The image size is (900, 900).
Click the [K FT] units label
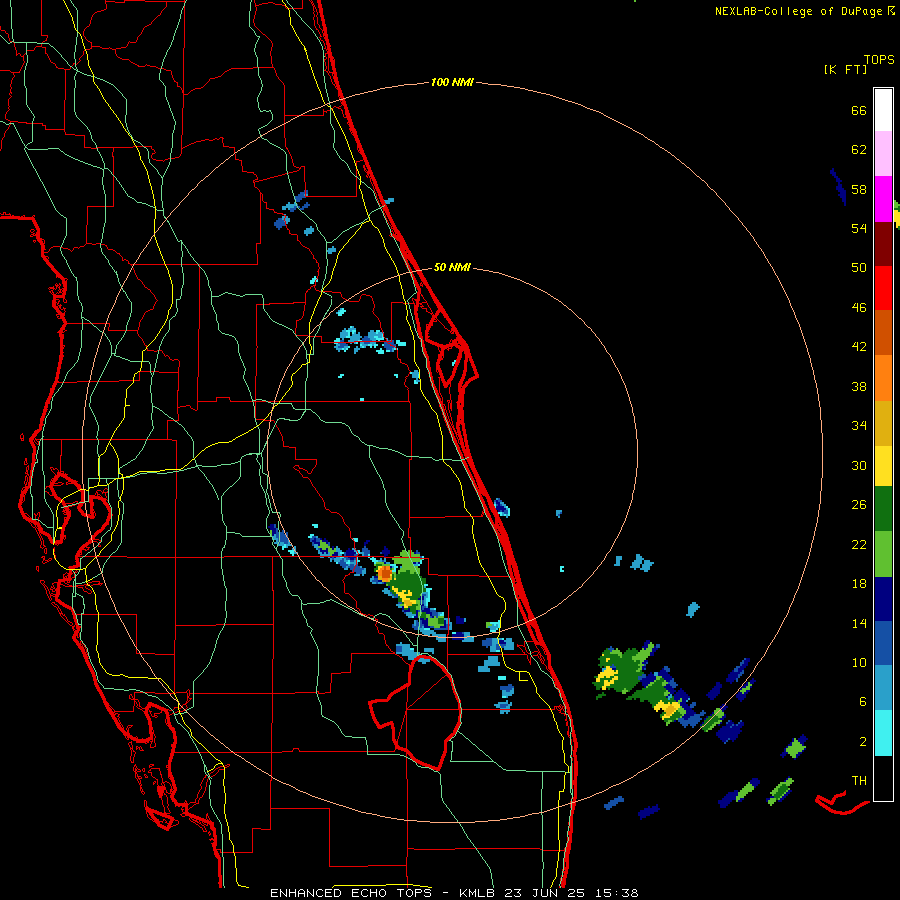[845, 69]
